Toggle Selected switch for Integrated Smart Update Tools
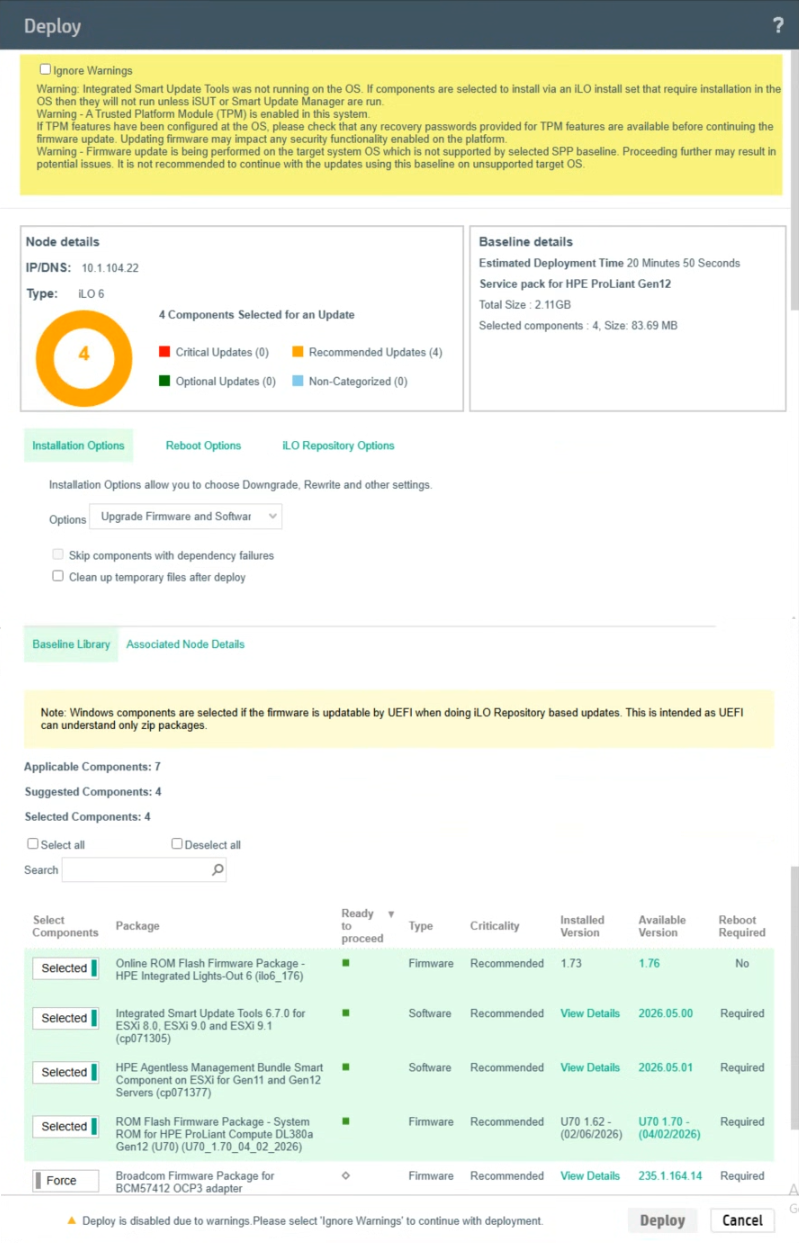 (65, 1018)
